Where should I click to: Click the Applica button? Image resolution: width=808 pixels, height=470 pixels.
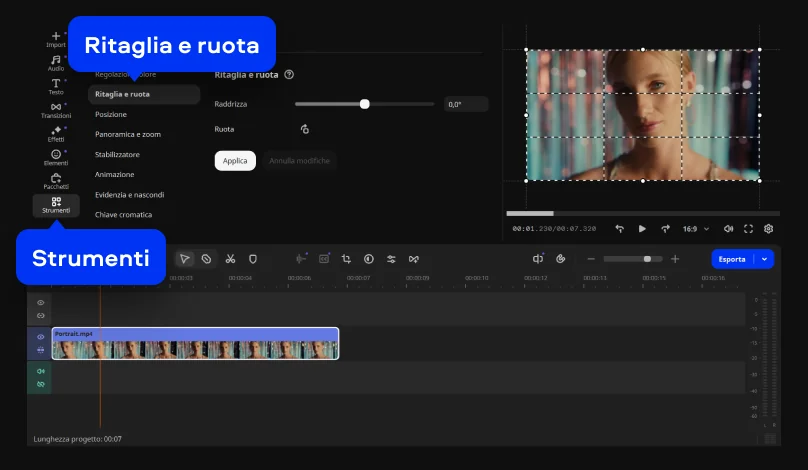(235, 160)
